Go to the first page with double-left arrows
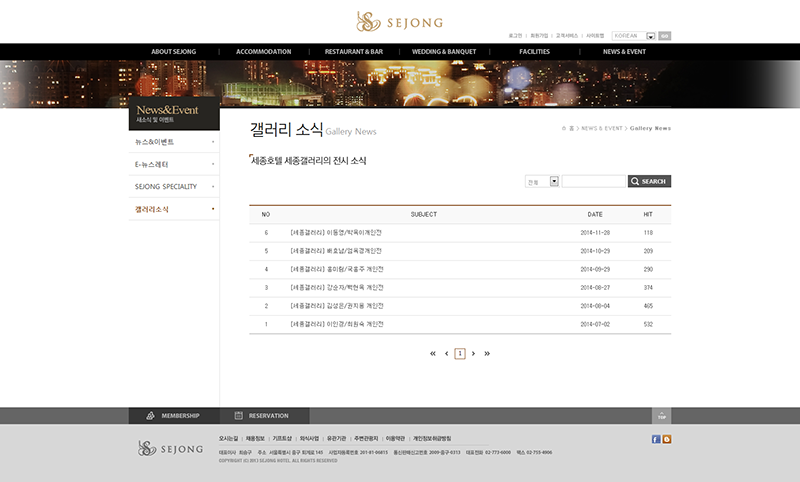 tap(433, 353)
